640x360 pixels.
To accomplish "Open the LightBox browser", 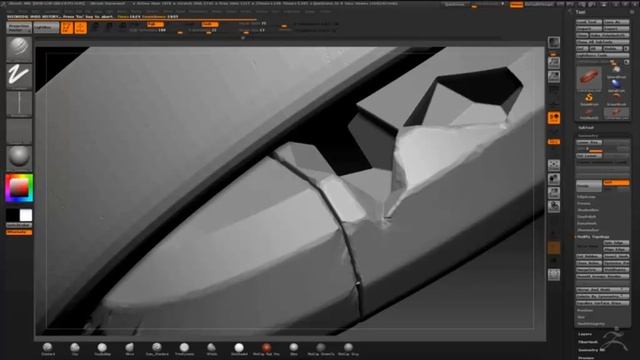I will pos(46,27).
